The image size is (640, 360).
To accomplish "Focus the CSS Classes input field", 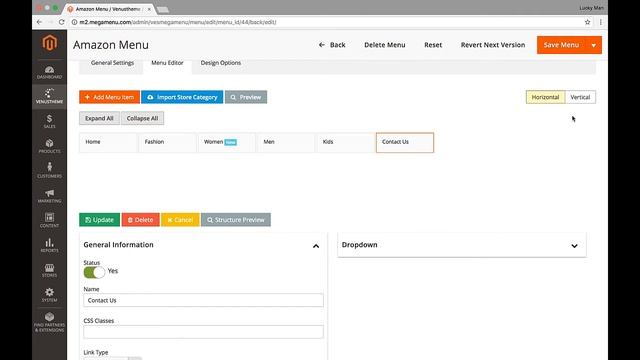I will coord(204,332).
